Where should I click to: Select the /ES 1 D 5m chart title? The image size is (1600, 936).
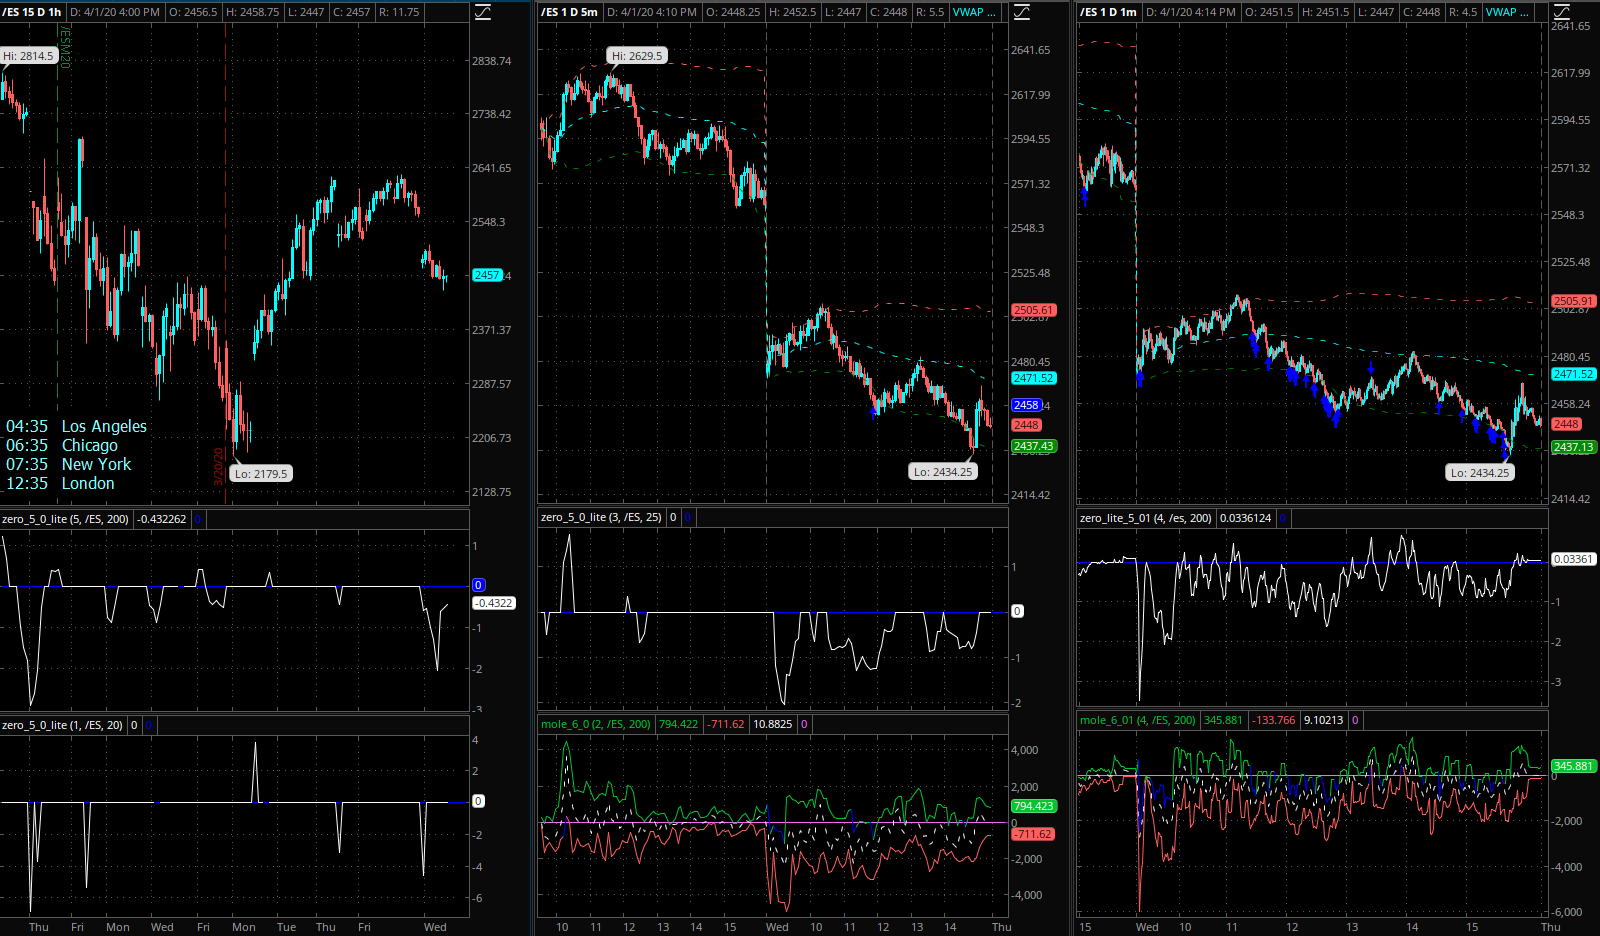click(x=570, y=12)
